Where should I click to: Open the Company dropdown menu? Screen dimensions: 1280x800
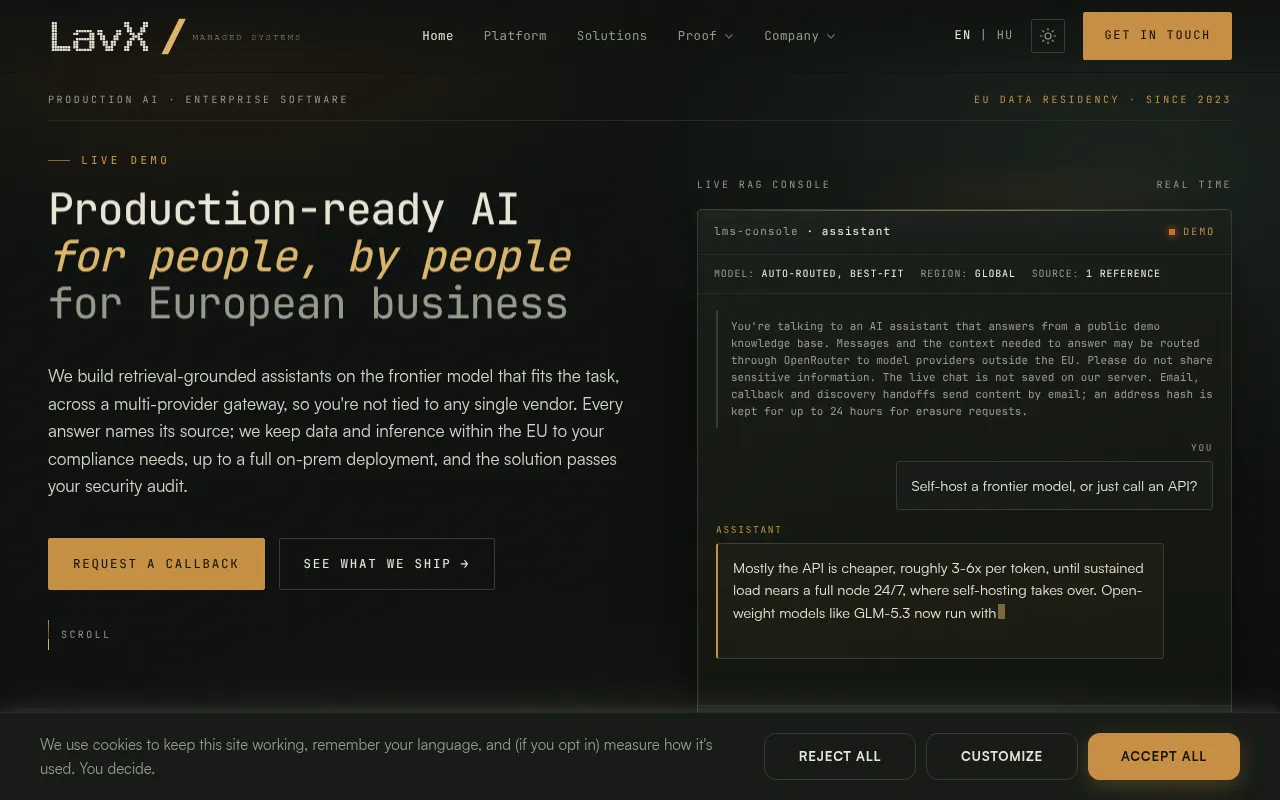pyautogui.click(x=799, y=36)
